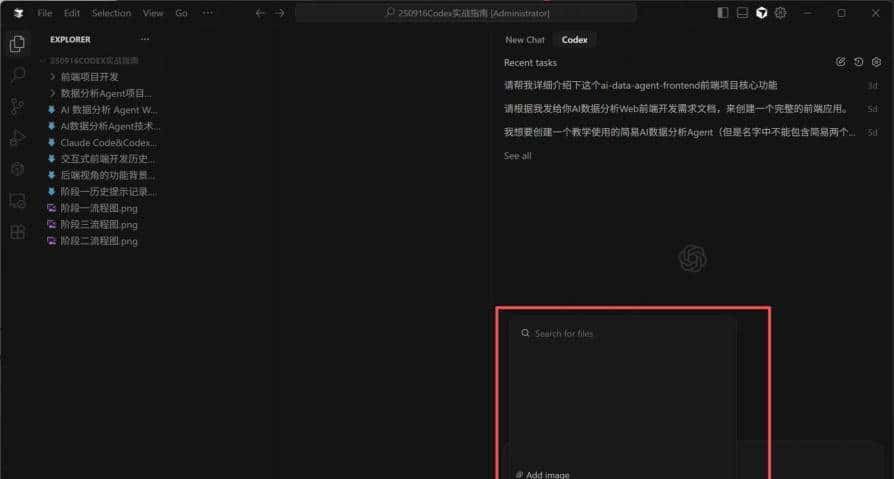Expand the 前端项目开发 folder
This screenshot has height=479, width=894.
(x=90, y=76)
